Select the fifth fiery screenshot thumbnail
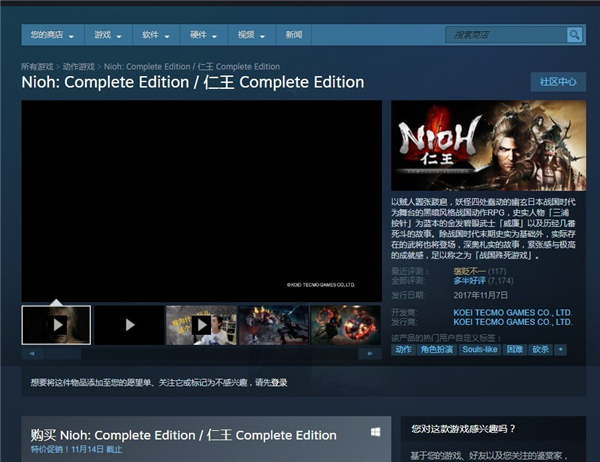The height and width of the screenshot is (462, 600). coord(346,325)
